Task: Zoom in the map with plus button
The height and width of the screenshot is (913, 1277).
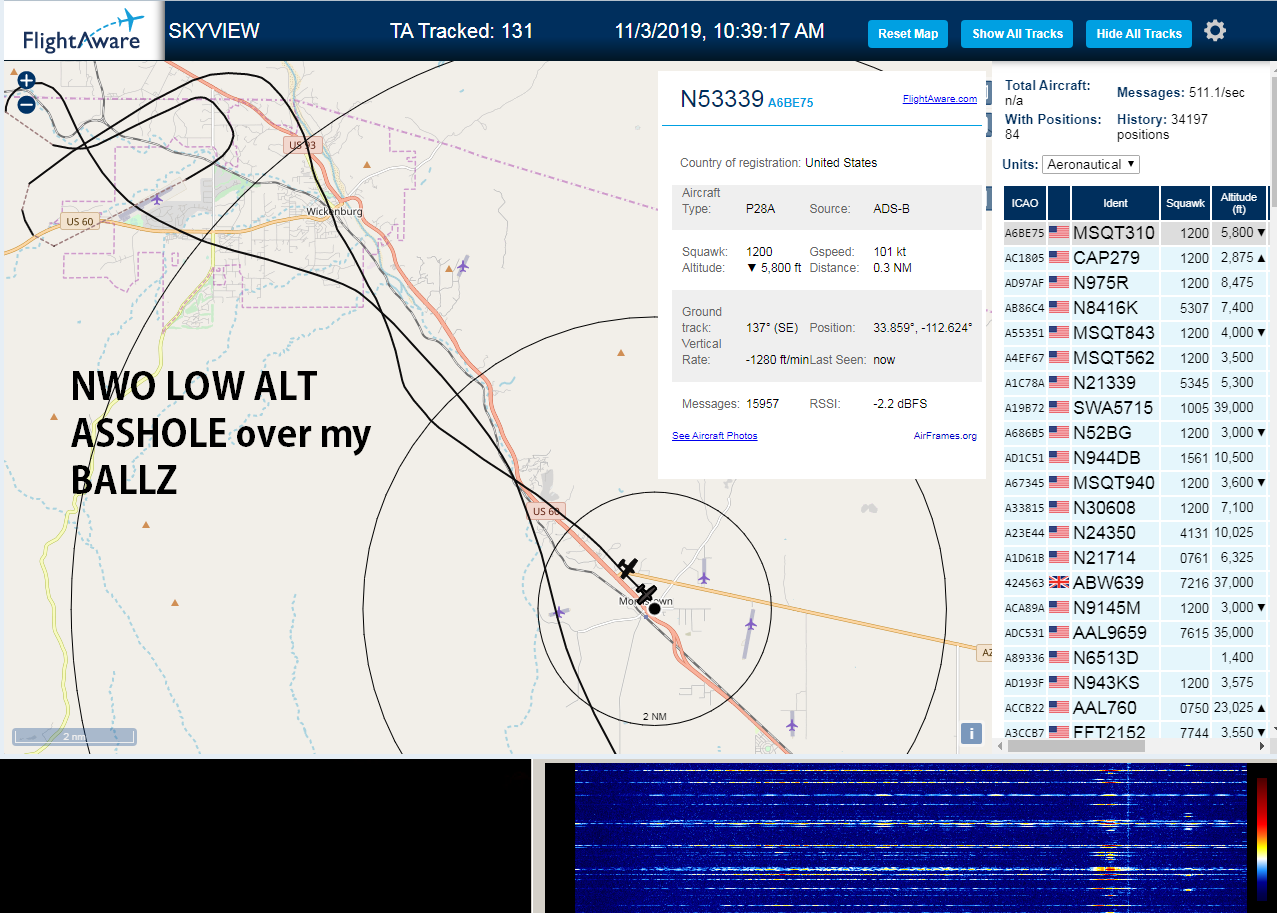Action: [x=27, y=80]
